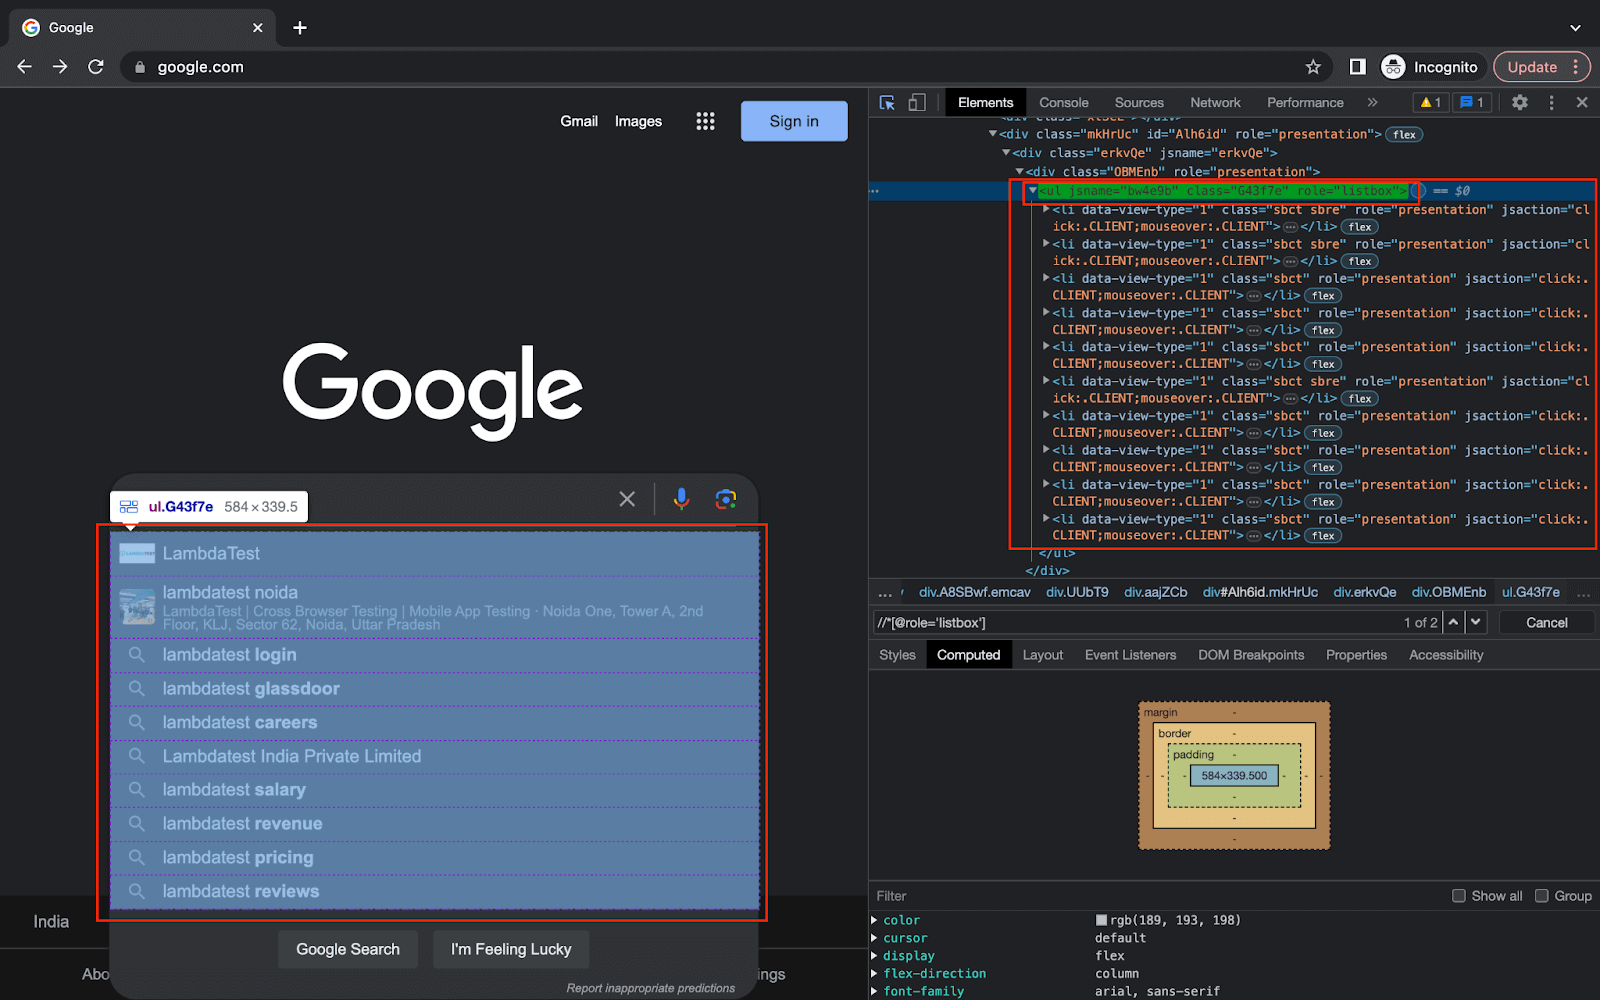Collapse the div class erkvQe node
Image resolution: width=1600 pixels, height=1000 pixels.
point(1006,153)
